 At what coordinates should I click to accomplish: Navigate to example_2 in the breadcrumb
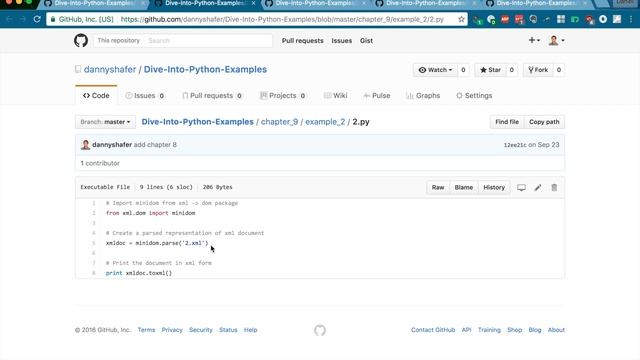(x=325, y=122)
